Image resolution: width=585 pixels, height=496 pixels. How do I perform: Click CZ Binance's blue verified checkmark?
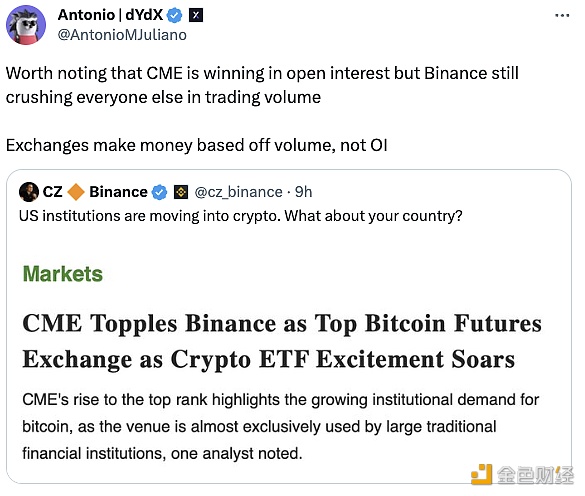click(159, 192)
